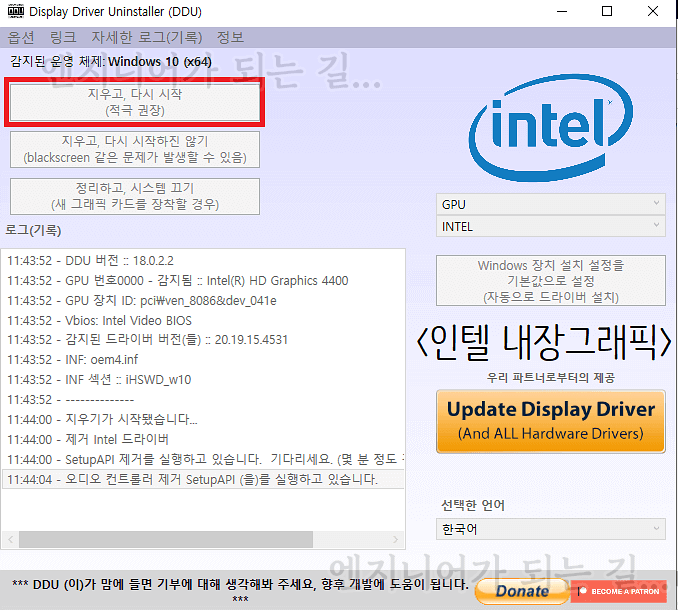Select the dashed separator log line

(203, 399)
